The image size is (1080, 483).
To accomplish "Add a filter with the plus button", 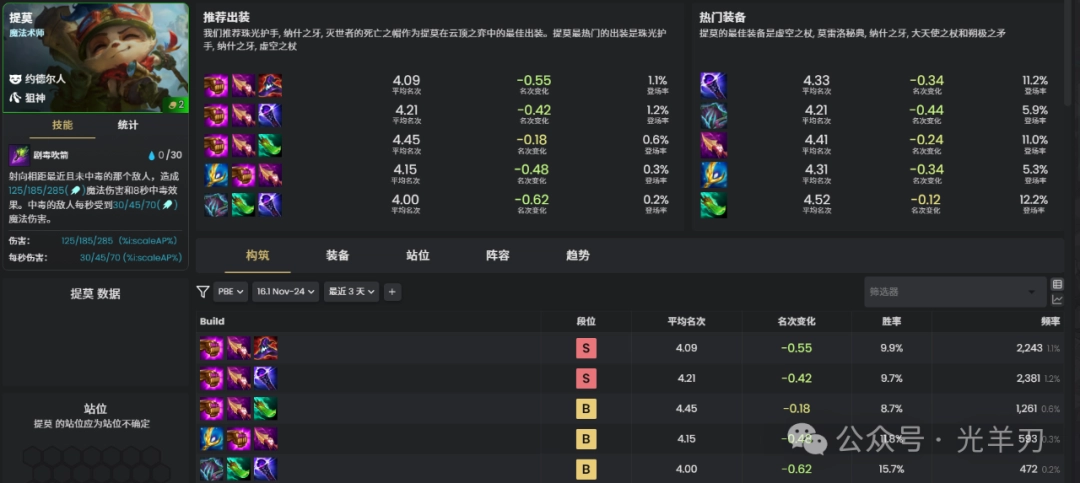I will coord(392,292).
